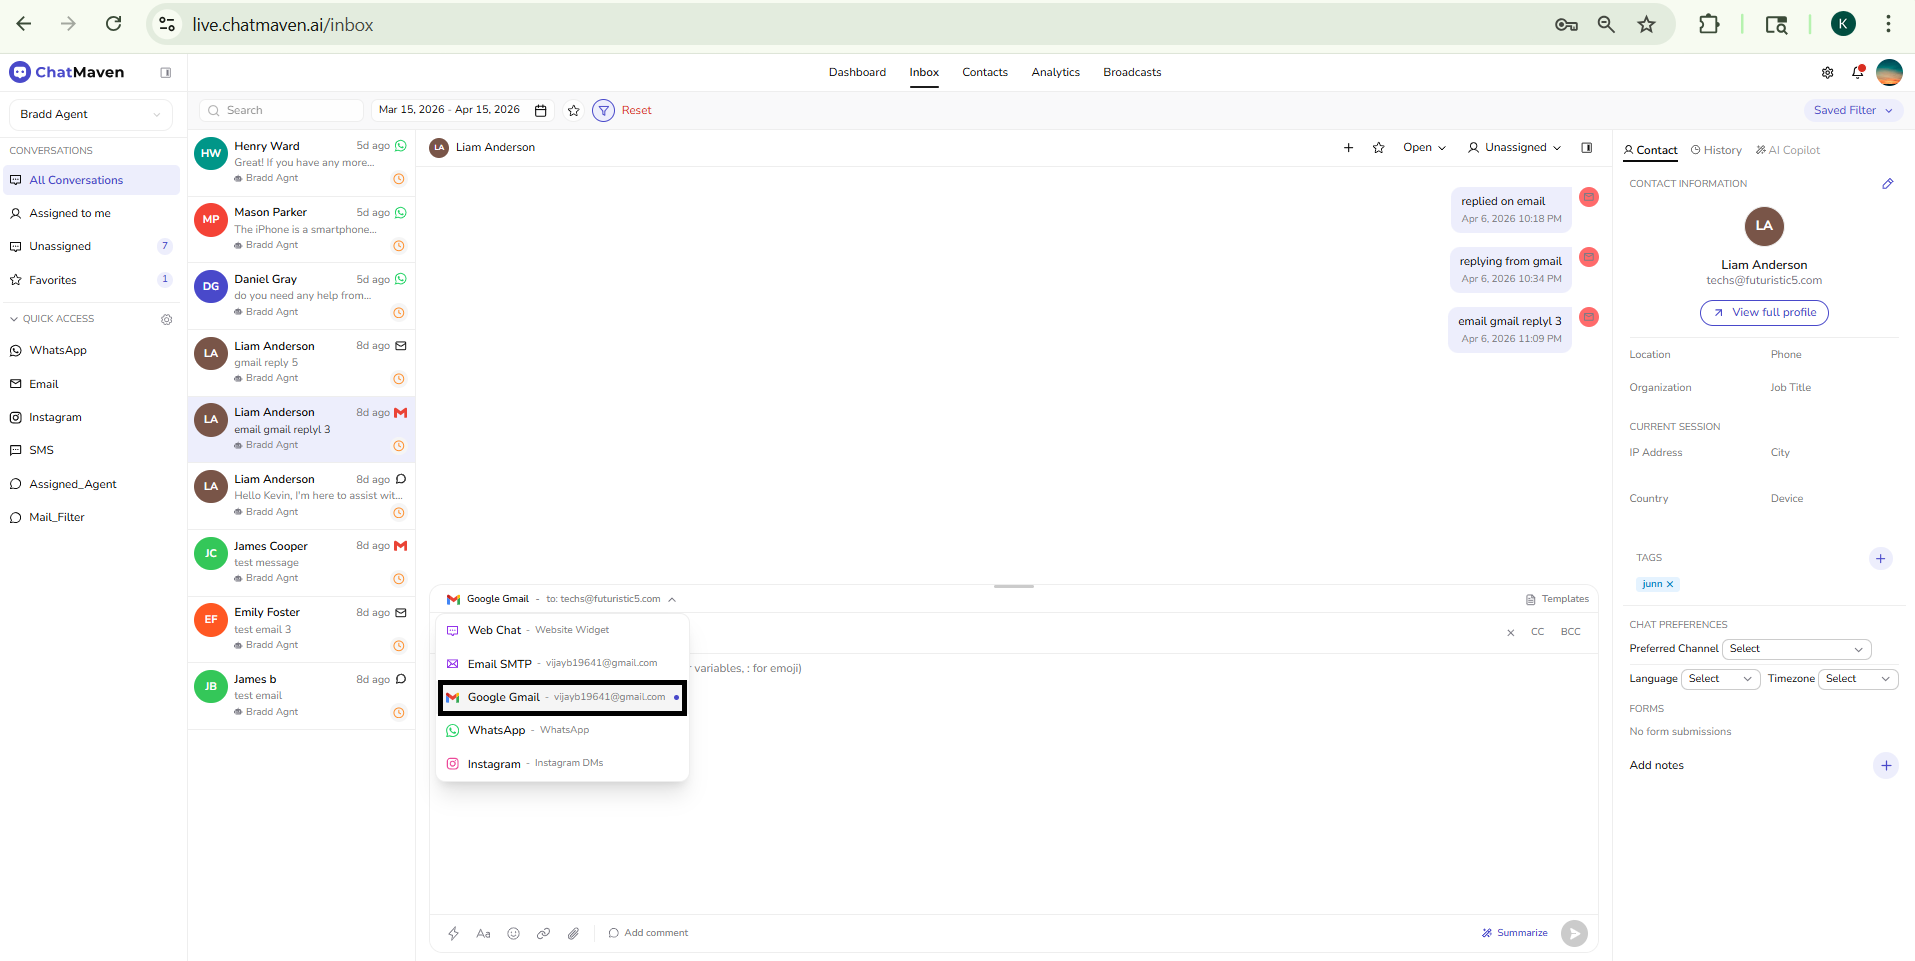Viewport: 1915px width, 961px height.
Task: Switch to the Analytics tab
Action: pyautogui.click(x=1055, y=72)
